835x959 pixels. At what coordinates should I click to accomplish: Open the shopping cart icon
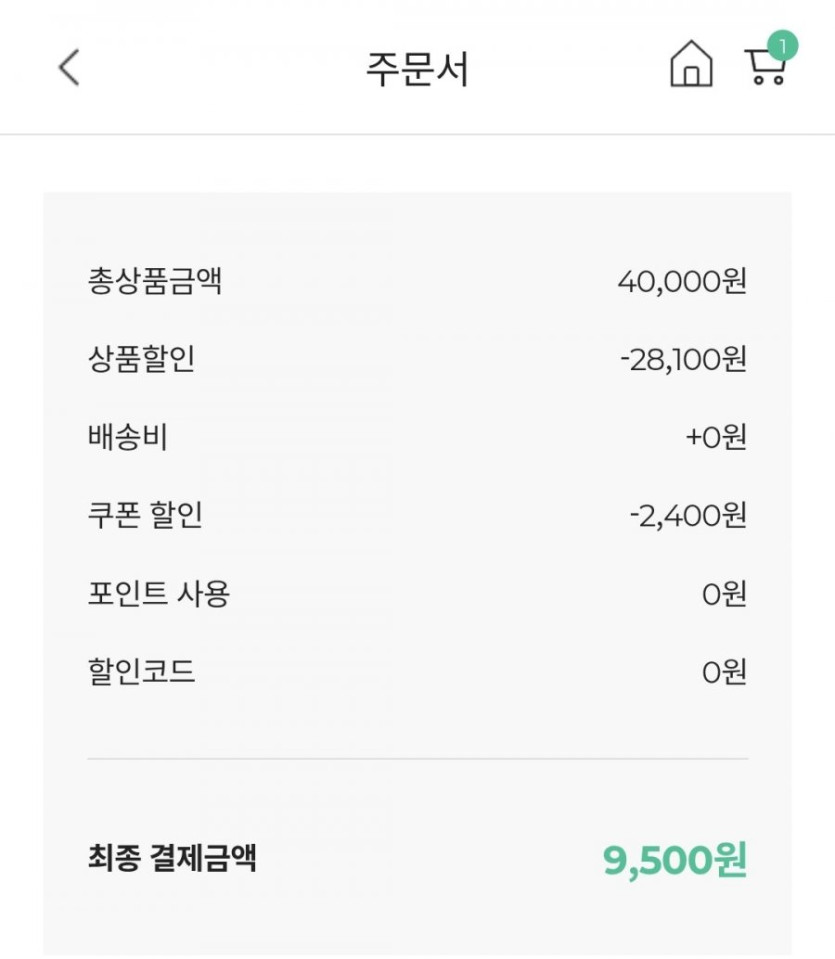tap(764, 68)
